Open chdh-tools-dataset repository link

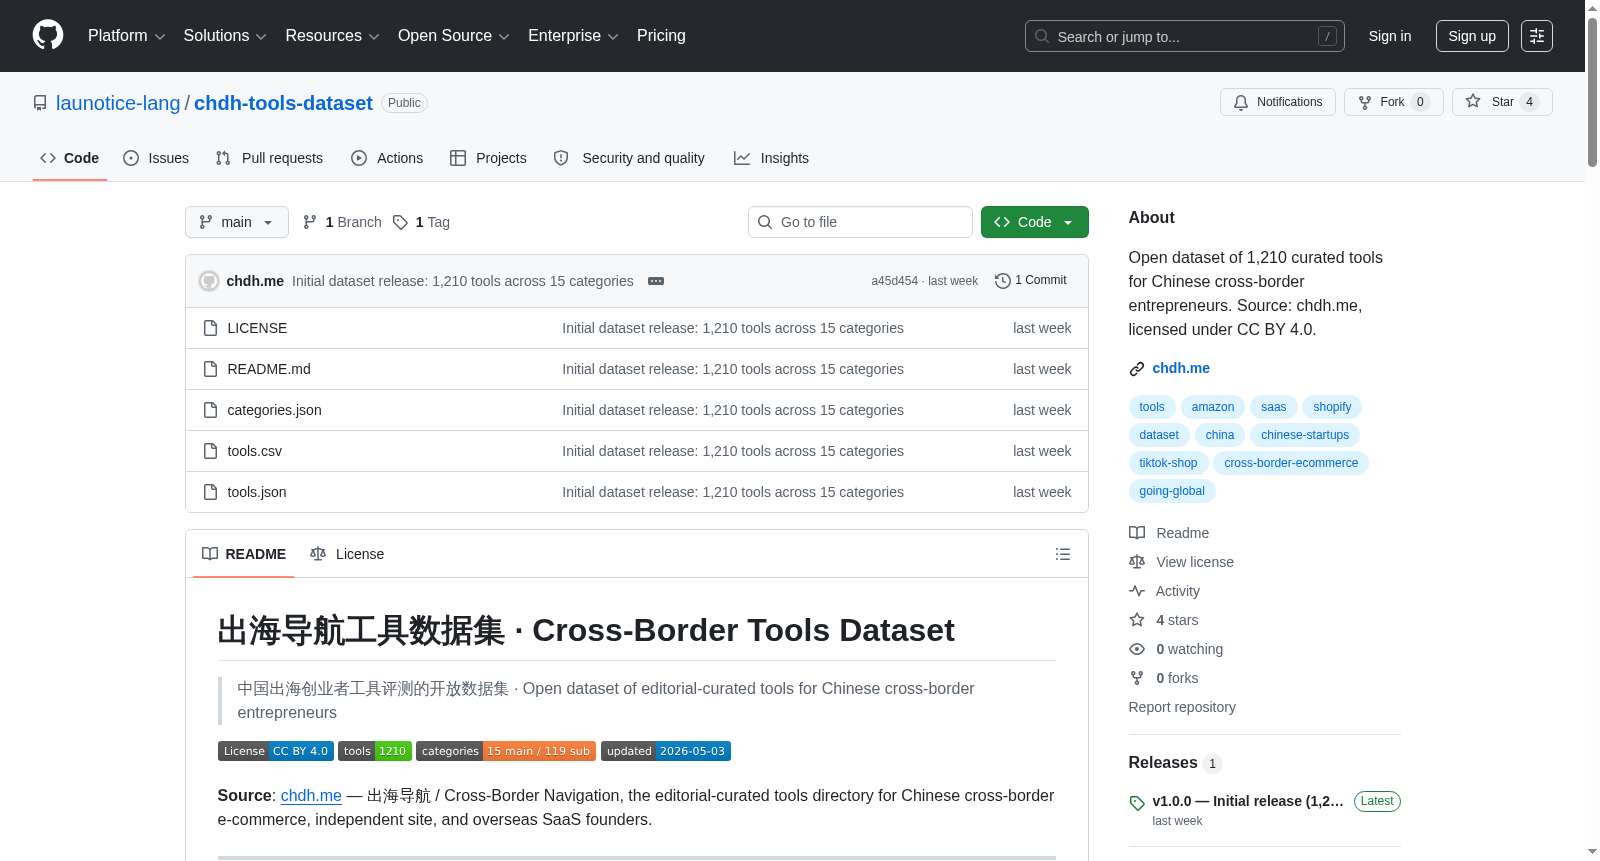pos(283,103)
